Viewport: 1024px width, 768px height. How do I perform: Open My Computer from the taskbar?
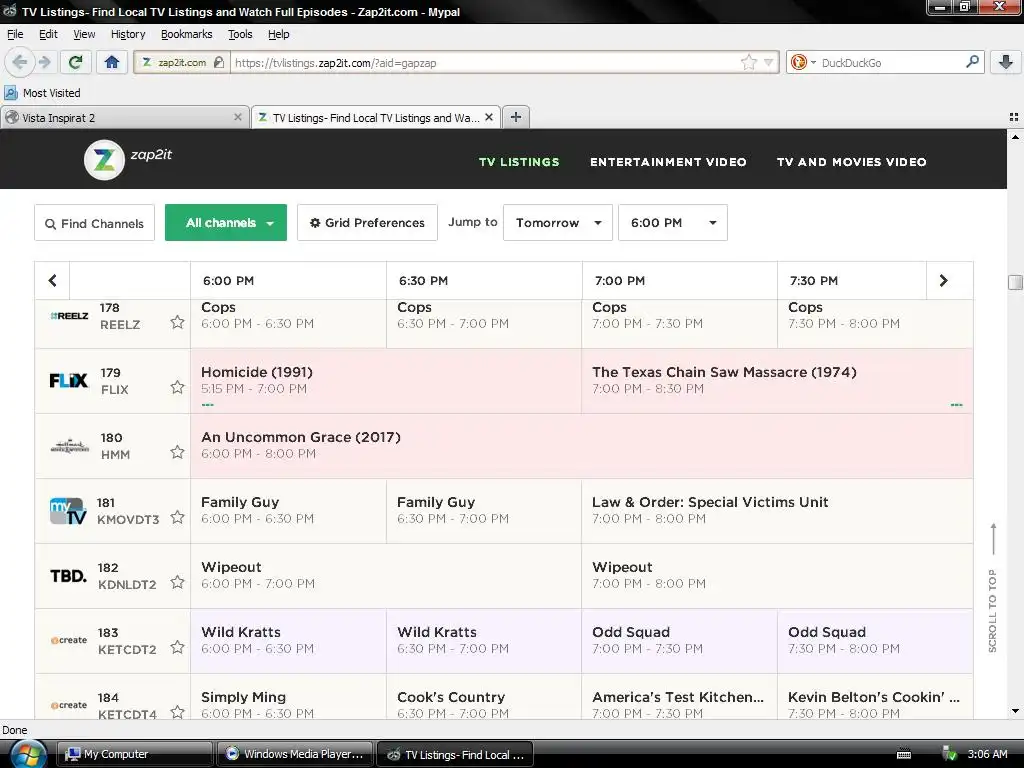pyautogui.click(x=135, y=754)
